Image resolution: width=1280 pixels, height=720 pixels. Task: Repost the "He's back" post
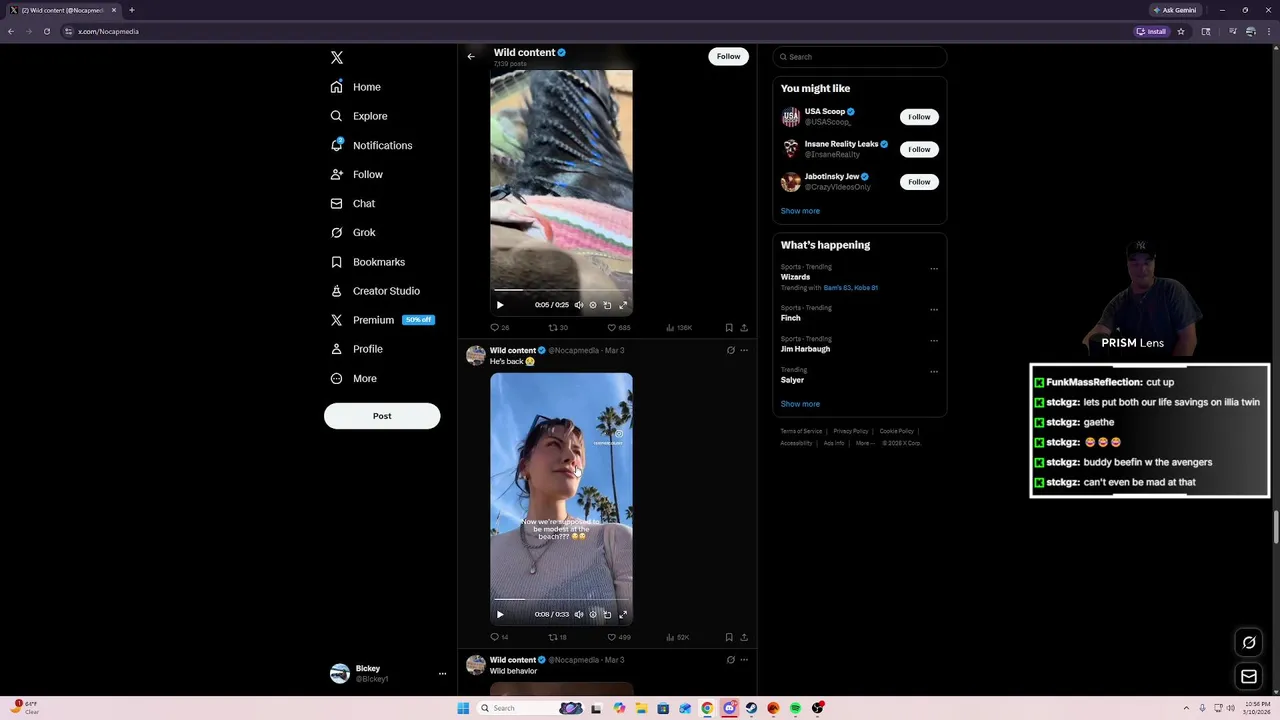[x=558, y=637]
